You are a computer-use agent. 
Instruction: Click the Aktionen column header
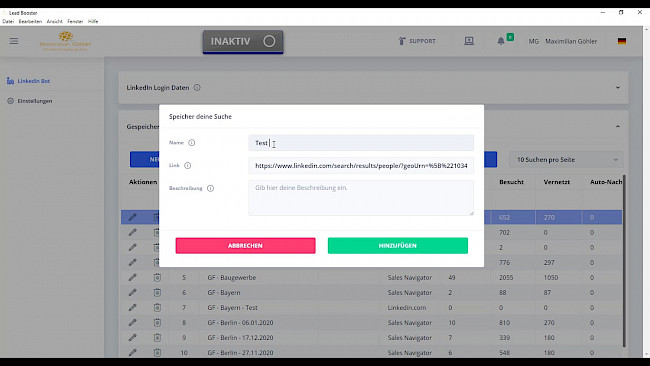[143, 182]
